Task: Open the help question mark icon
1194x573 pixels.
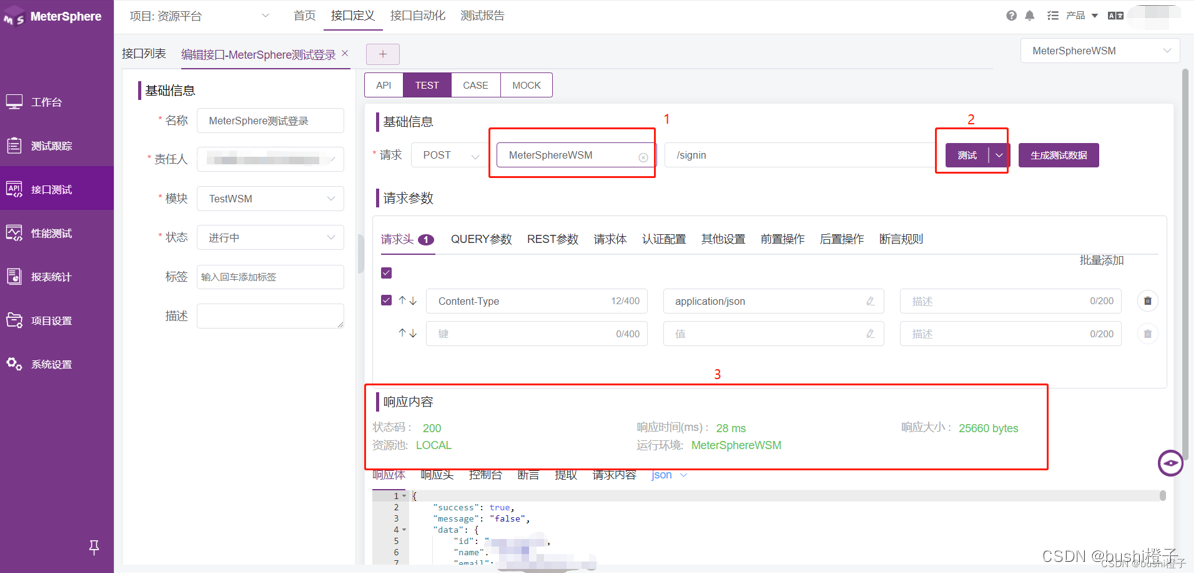Action: click(1011, 15)
